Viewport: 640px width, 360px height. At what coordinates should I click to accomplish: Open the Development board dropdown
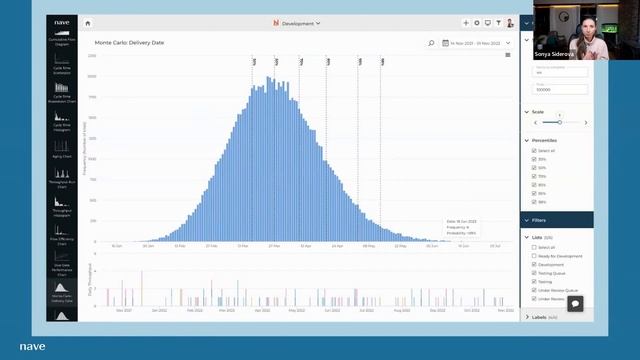point(297,23)
